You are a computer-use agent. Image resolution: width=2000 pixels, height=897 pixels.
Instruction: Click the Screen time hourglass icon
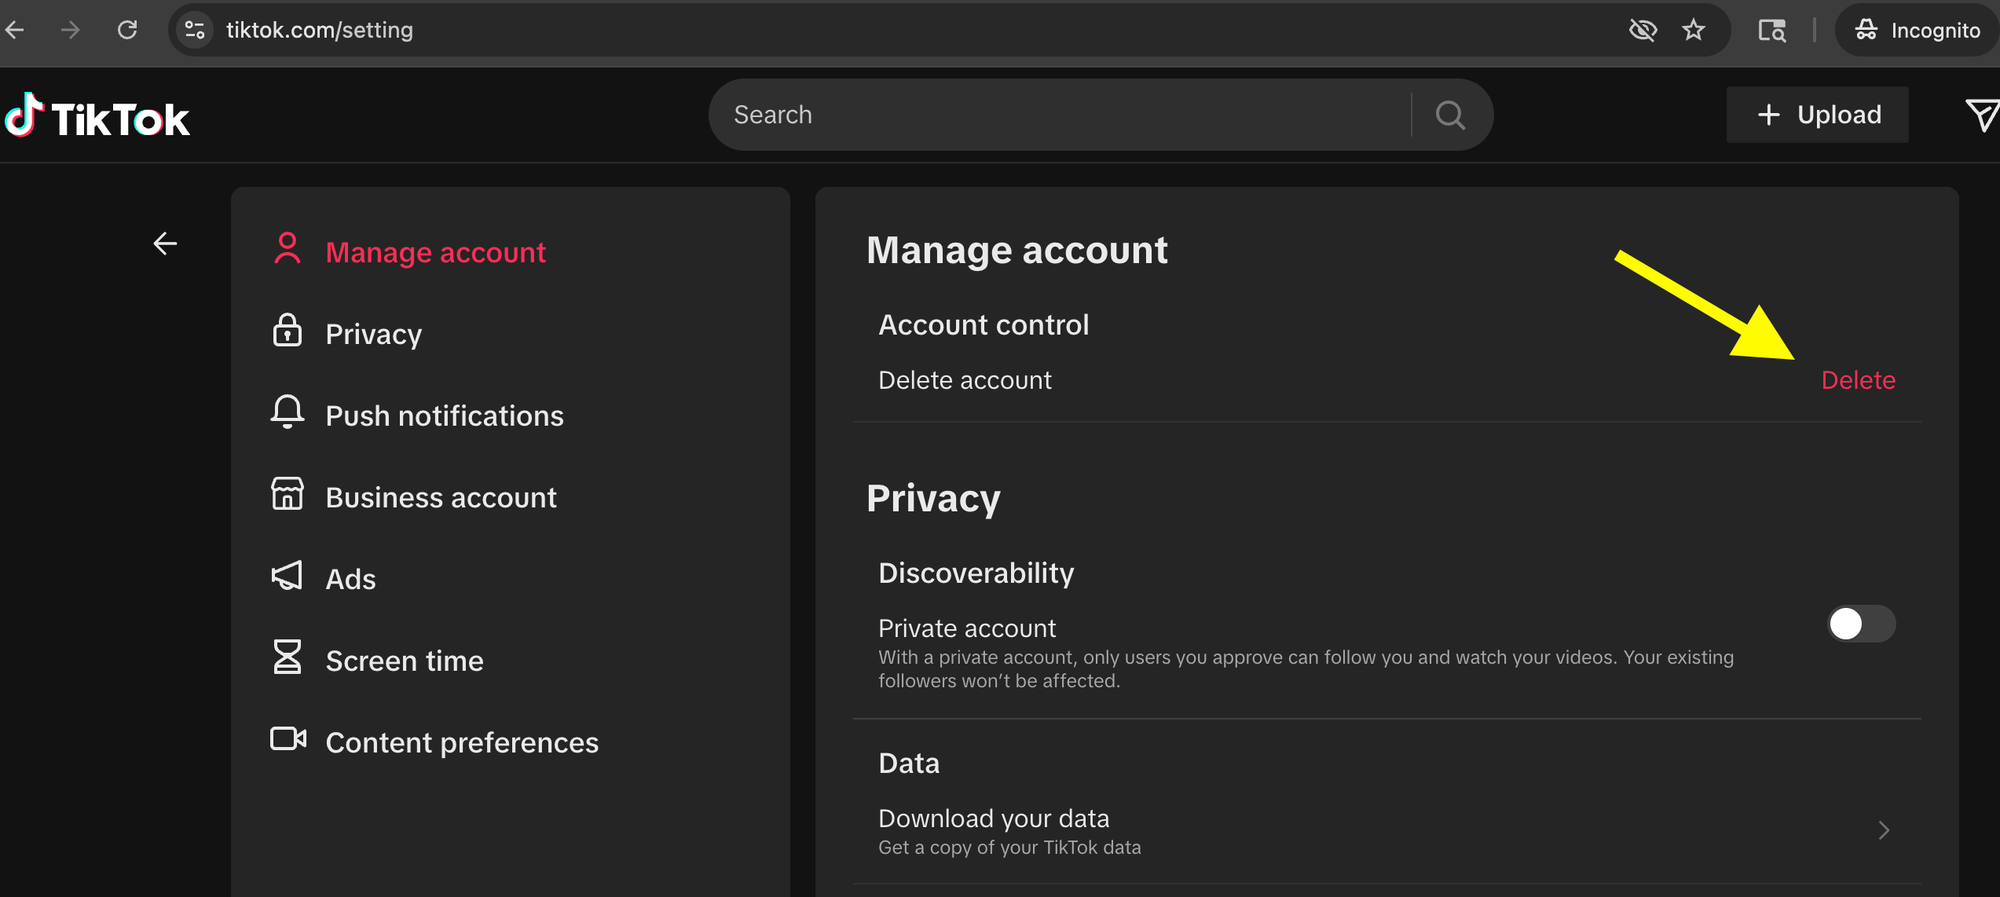click(287, 657)
